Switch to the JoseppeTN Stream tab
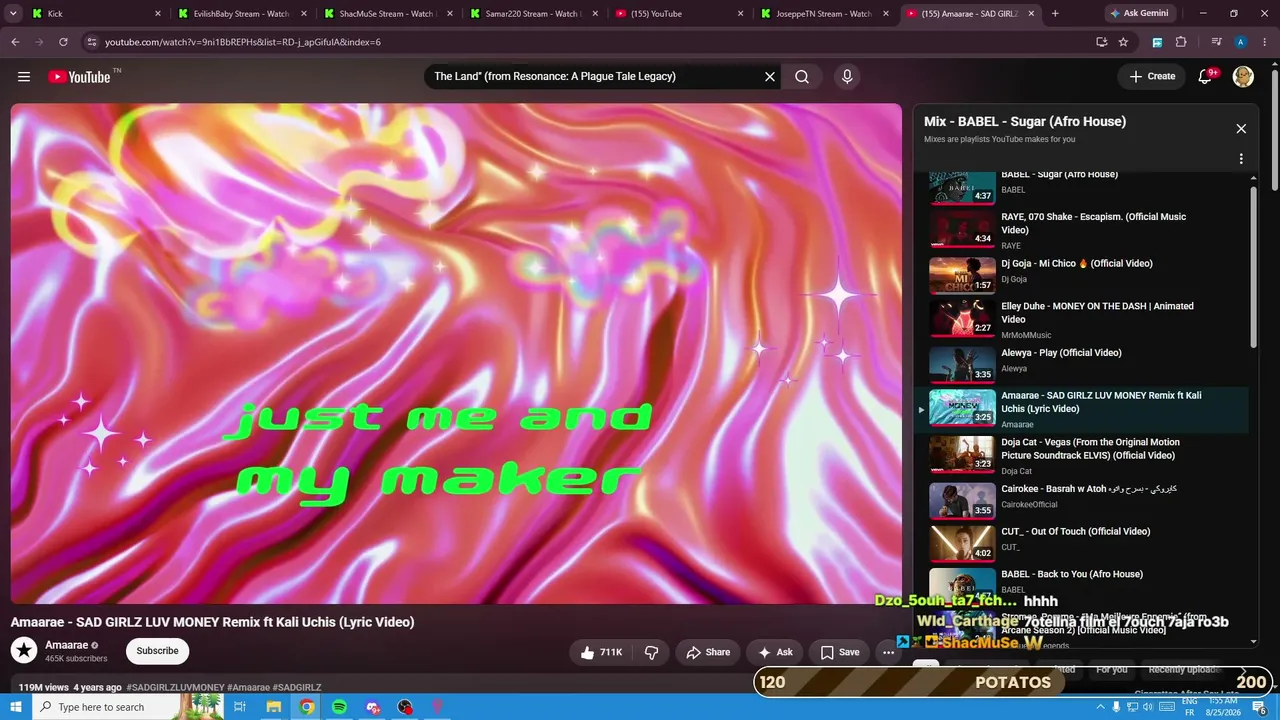This screenshot has height=720, width=1280. (826, 14)
